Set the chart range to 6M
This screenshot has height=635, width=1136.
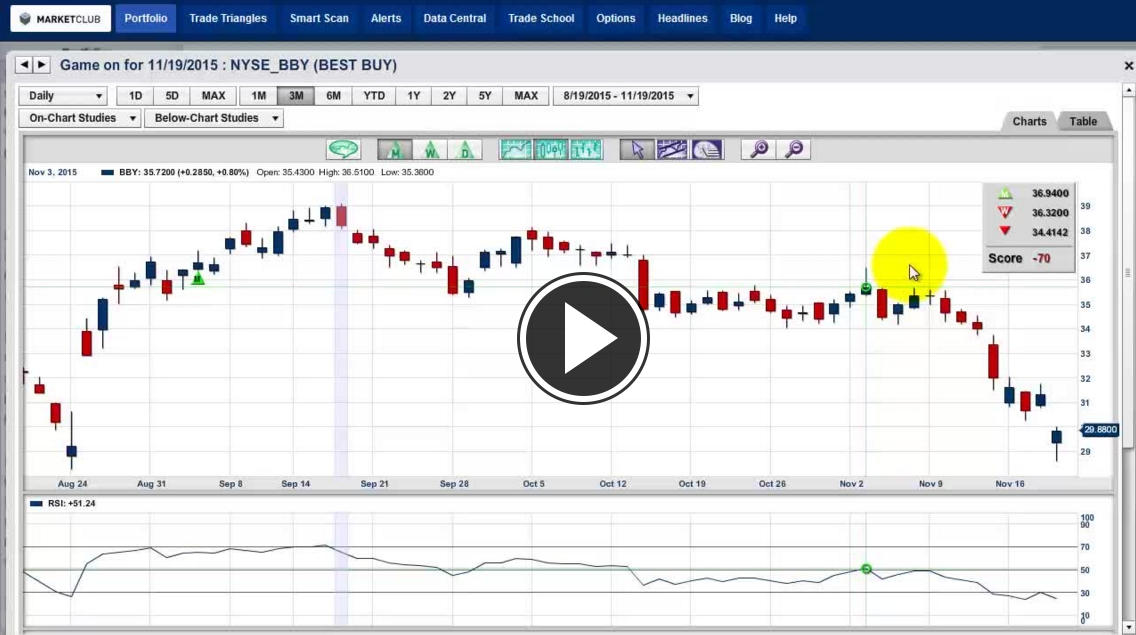[x=333, y=96]
